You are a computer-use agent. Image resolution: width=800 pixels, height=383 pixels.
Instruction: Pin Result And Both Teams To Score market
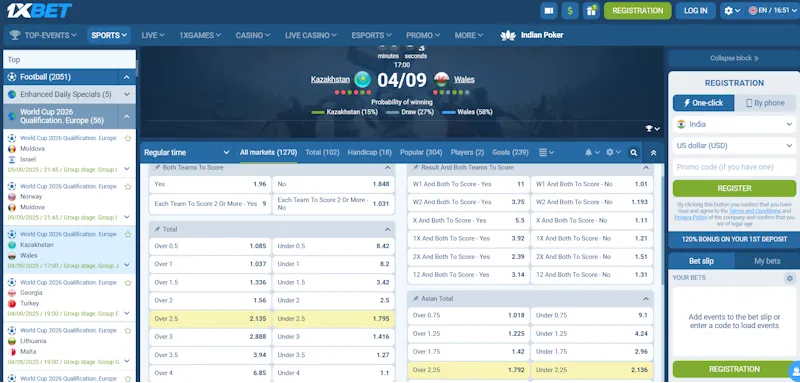point(416,168)
